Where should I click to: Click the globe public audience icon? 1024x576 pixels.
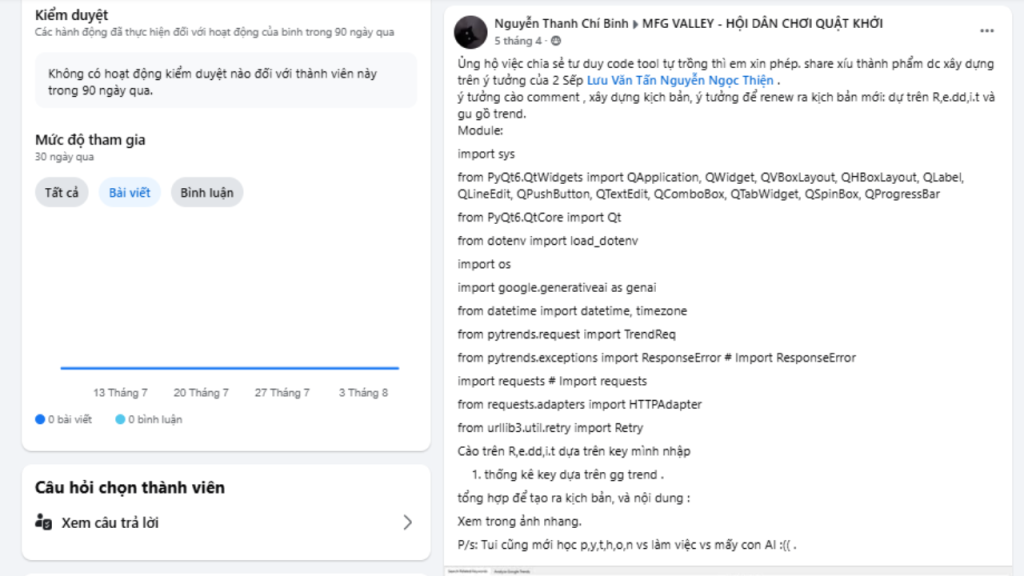point(553,42)
